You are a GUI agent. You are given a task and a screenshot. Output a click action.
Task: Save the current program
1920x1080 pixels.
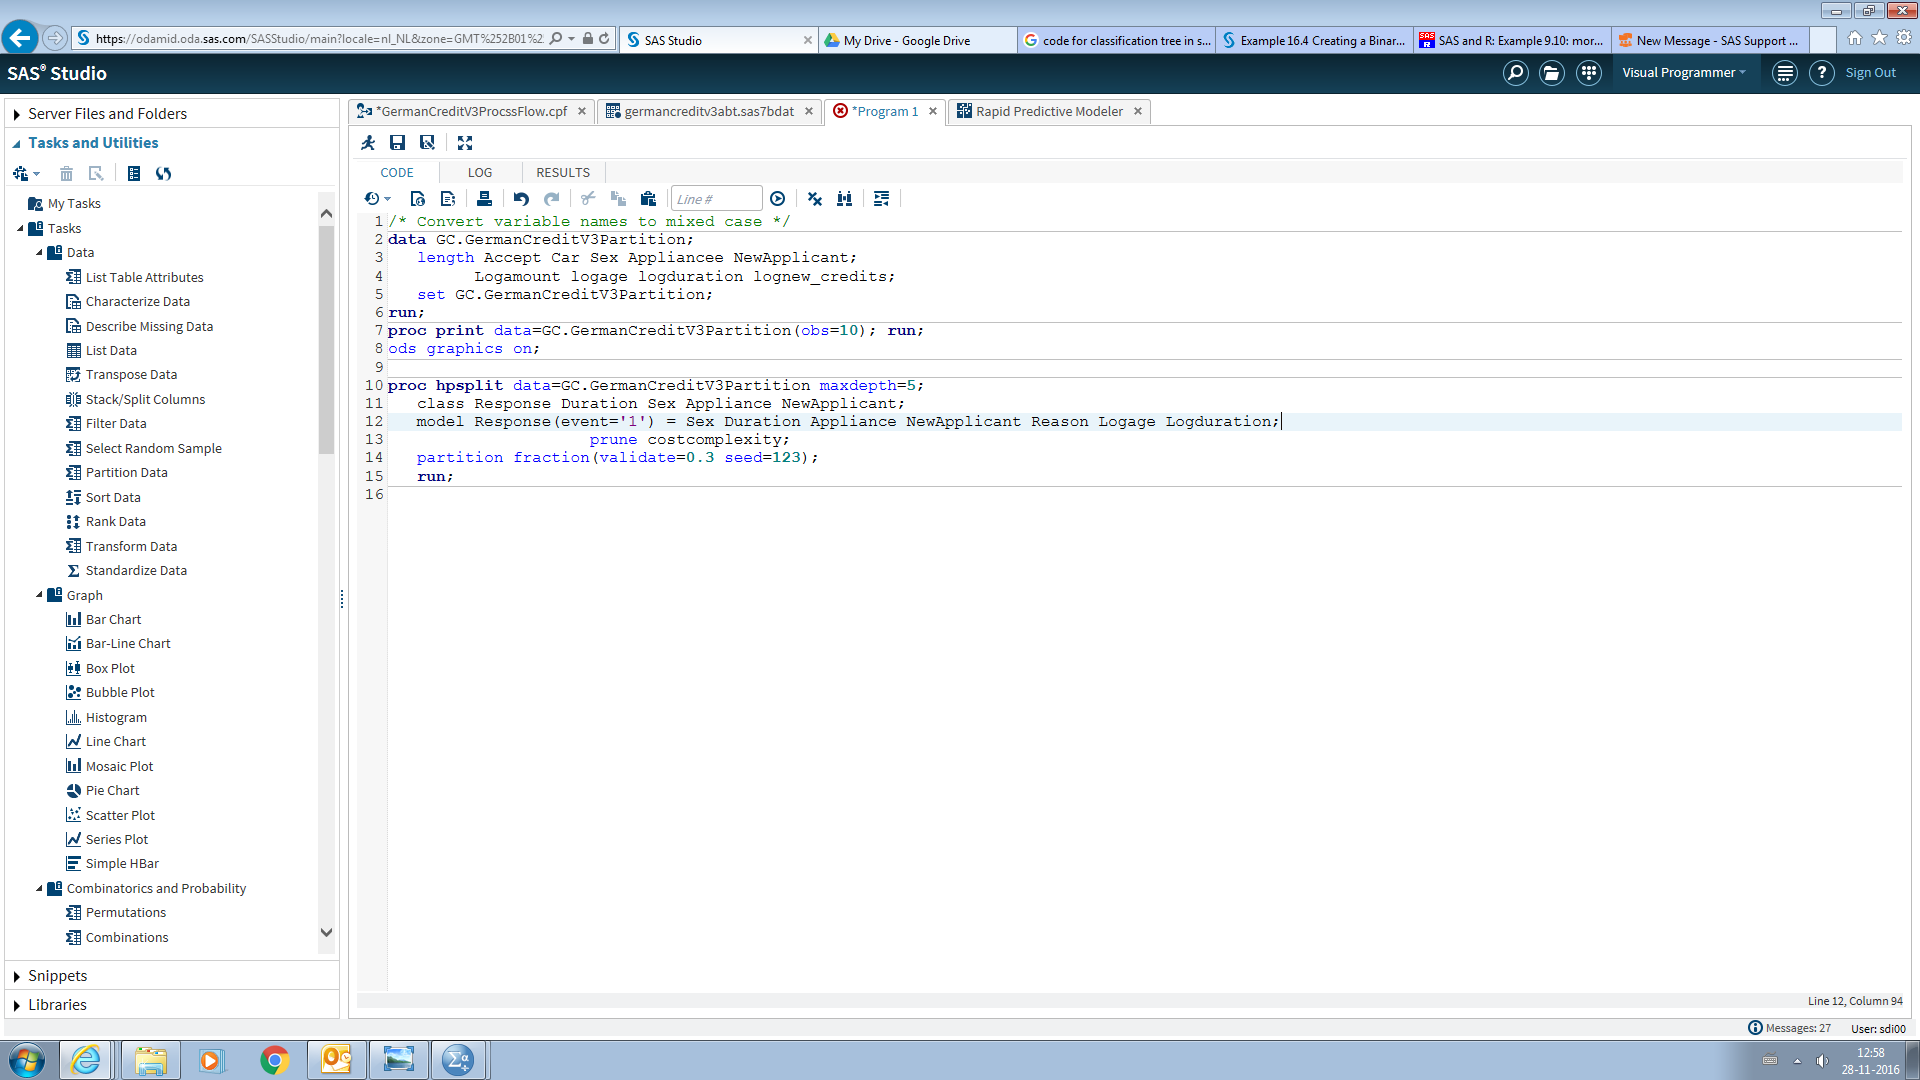tap(397, 143)
